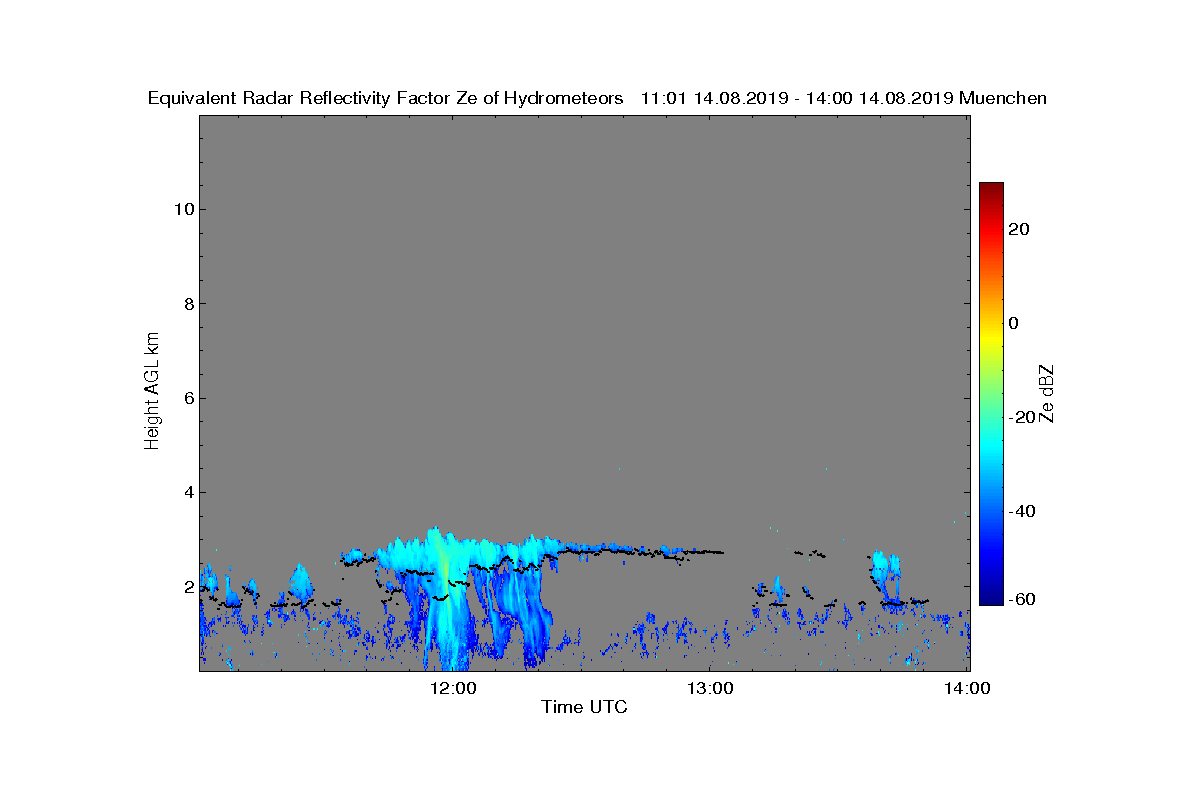This screenshot has width=1200, height=800.
Task: Click the 14:00 time axis label
Action: tap(968, 688)
